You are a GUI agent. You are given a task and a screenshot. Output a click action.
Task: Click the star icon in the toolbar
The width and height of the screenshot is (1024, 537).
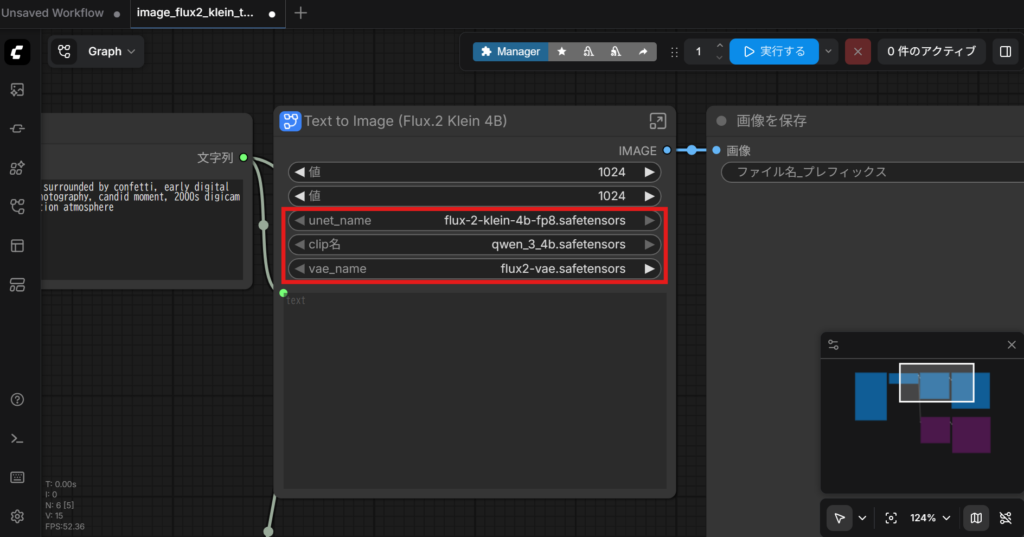pyautogui.click(x=561, y=51)
